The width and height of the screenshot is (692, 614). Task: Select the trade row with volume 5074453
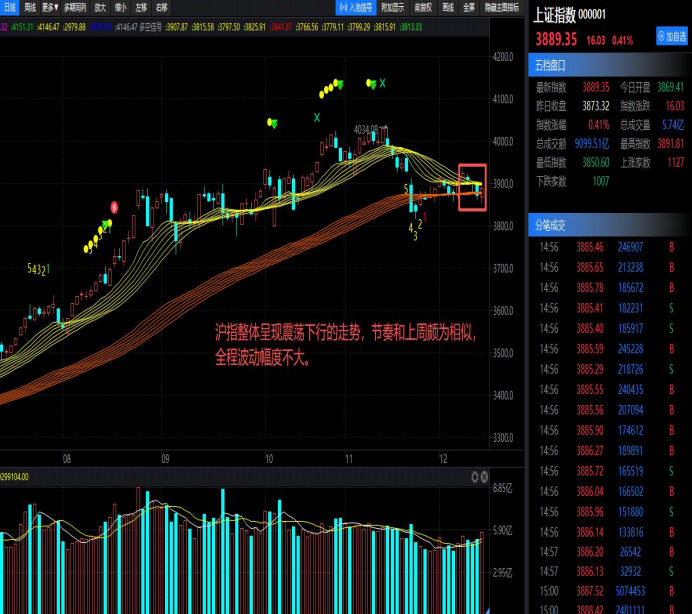click(x=610, y=591)
